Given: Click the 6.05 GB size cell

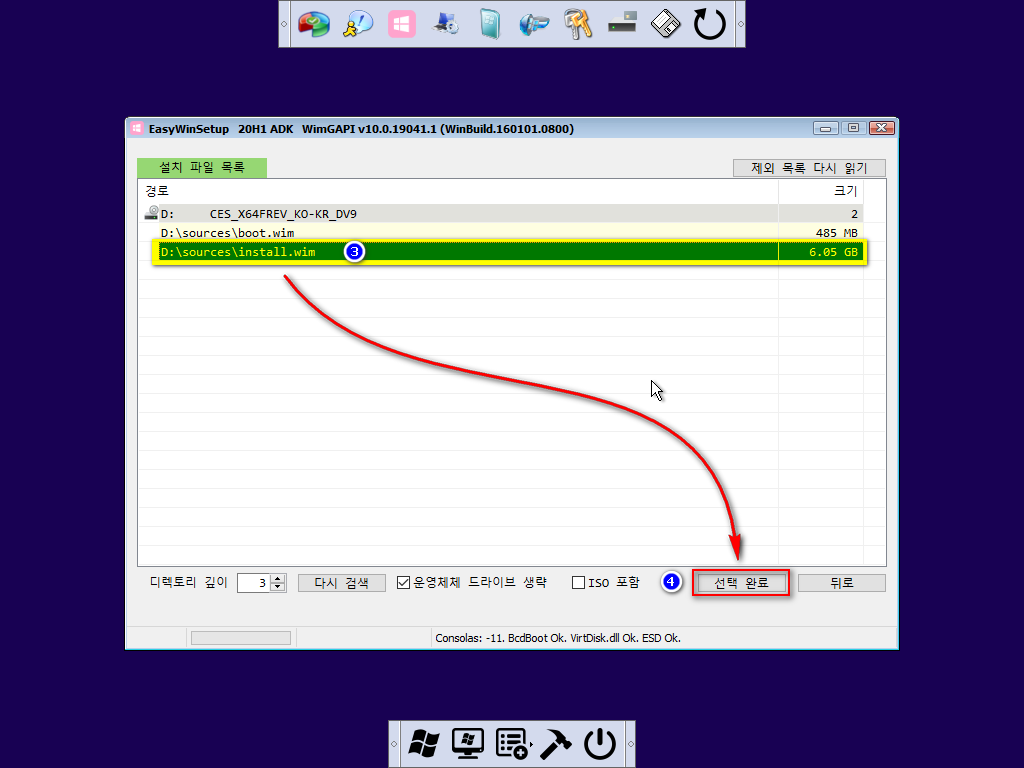Looking at the screenshot, I should pyautogui.click(x=822, y=251).
